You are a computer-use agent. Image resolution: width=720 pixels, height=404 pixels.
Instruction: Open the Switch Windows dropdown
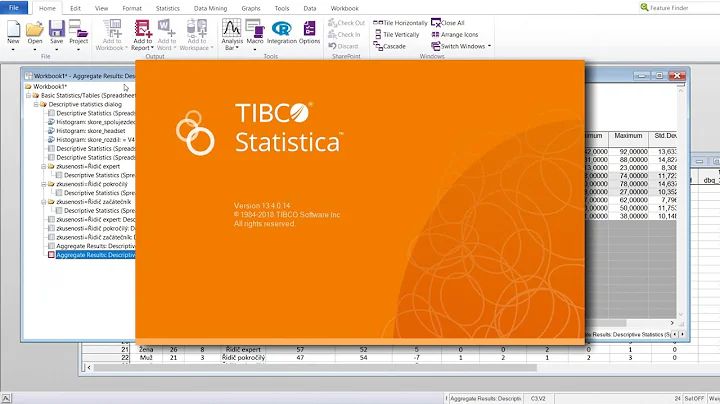pyautogui.click(x=489, y=46)
